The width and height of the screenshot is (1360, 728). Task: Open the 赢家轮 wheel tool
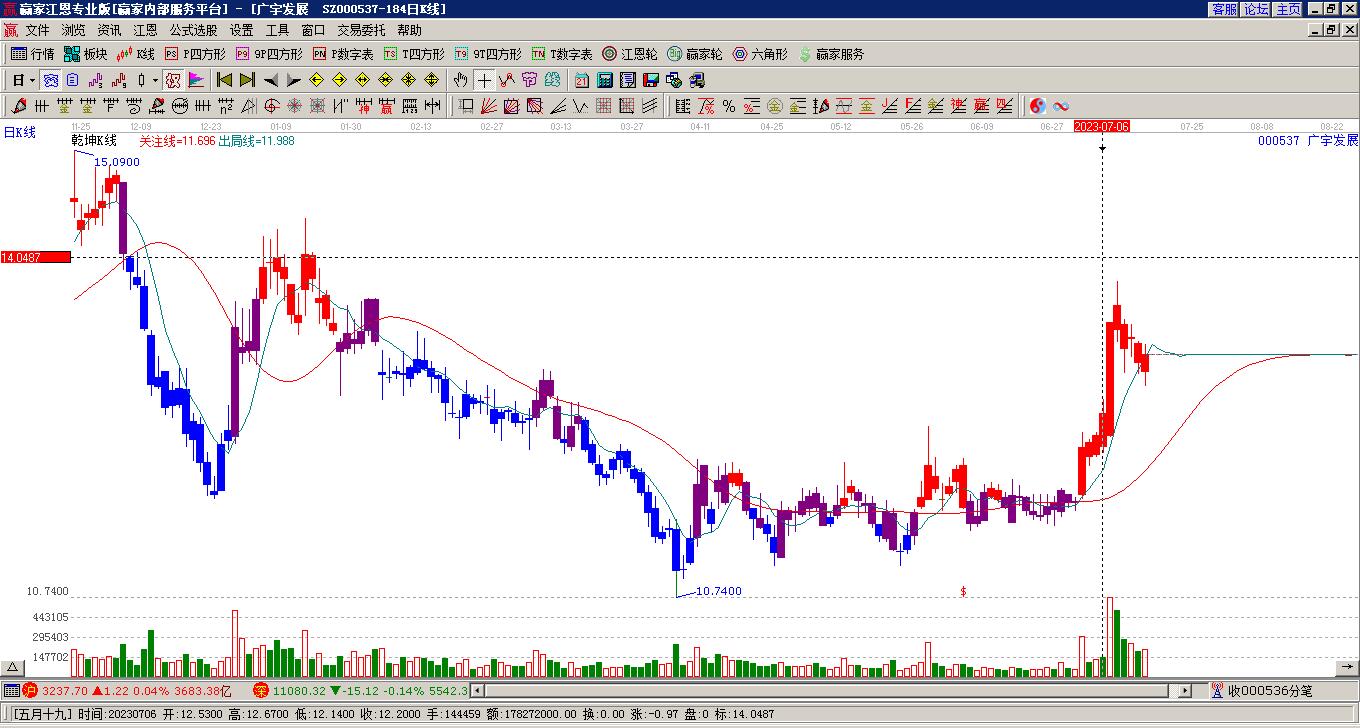point(694,54)
